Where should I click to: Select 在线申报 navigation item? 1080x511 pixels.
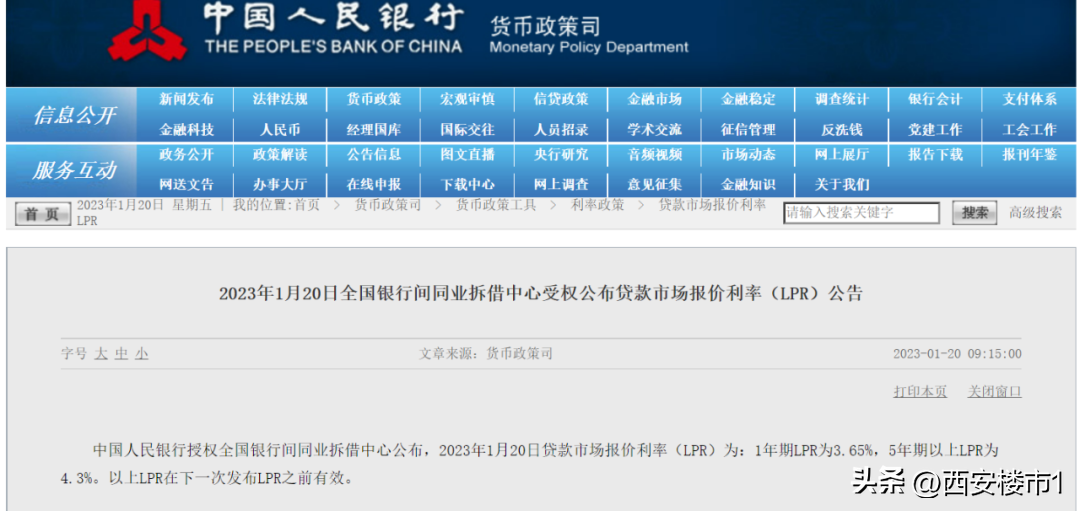click(374, 185)
